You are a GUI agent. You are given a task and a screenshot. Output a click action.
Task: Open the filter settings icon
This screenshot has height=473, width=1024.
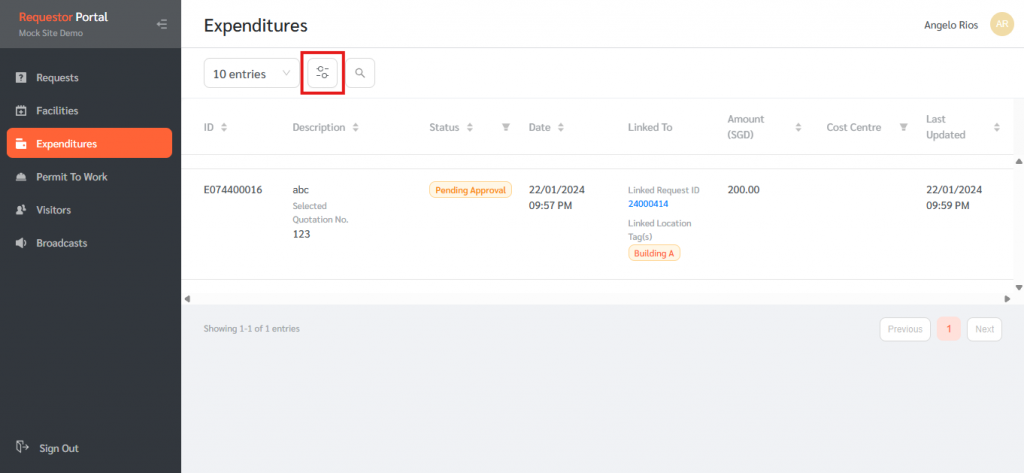(x=322, y=73)
